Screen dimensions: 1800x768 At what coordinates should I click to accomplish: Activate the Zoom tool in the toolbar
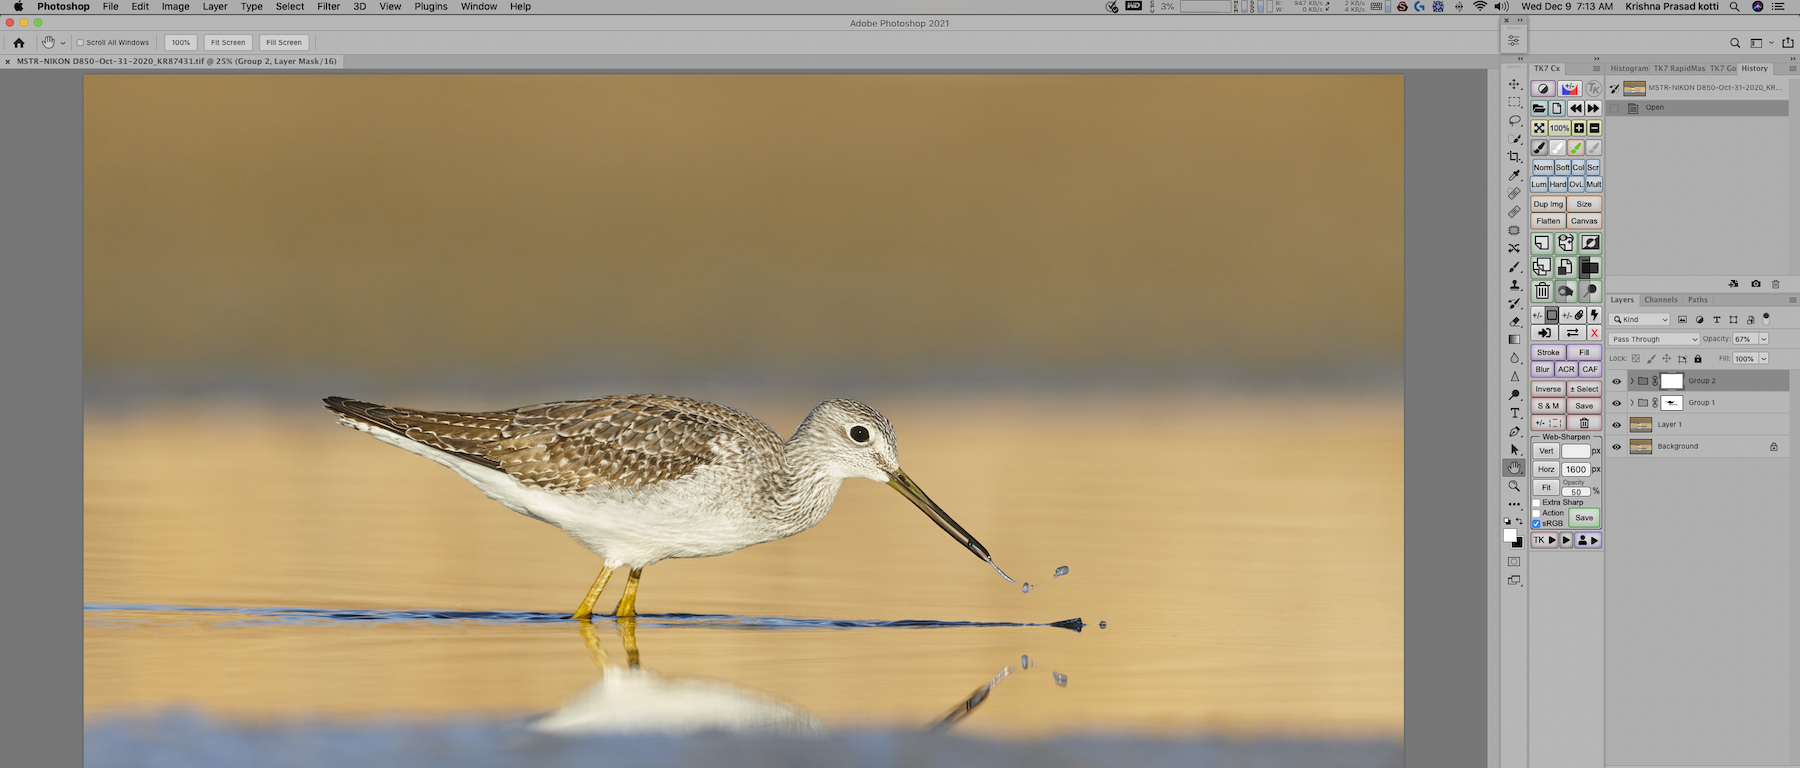click(1514, 486)
